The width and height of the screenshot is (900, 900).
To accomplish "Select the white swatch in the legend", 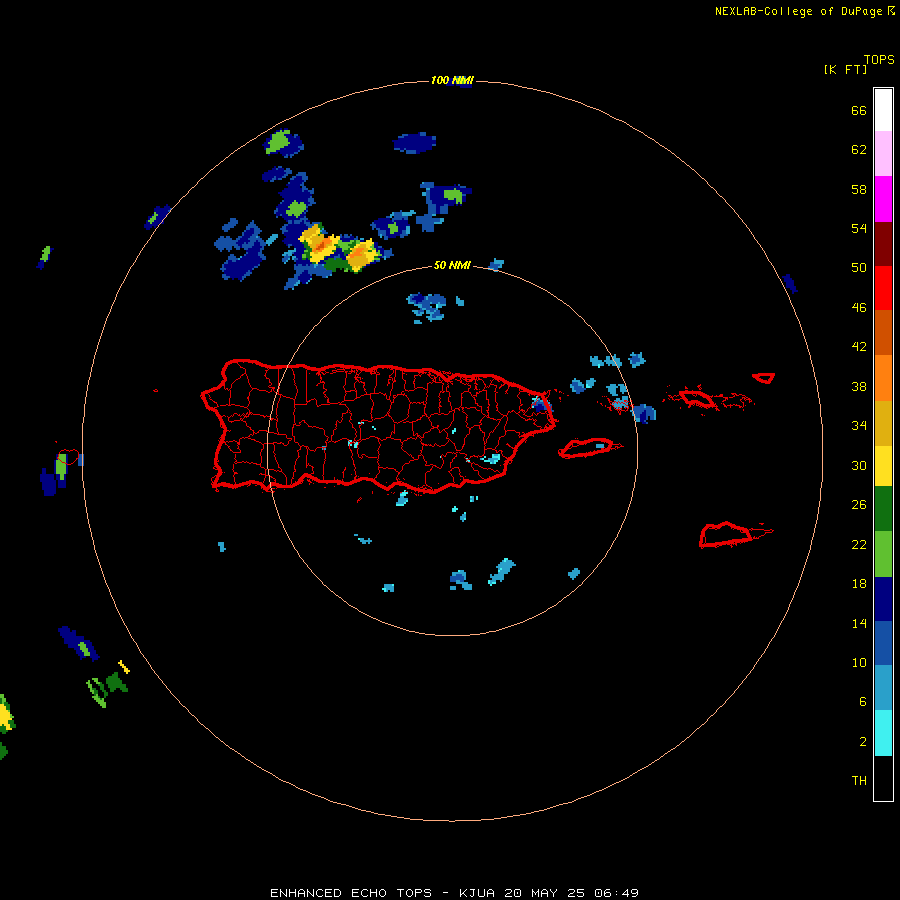I will click(883, 110).
